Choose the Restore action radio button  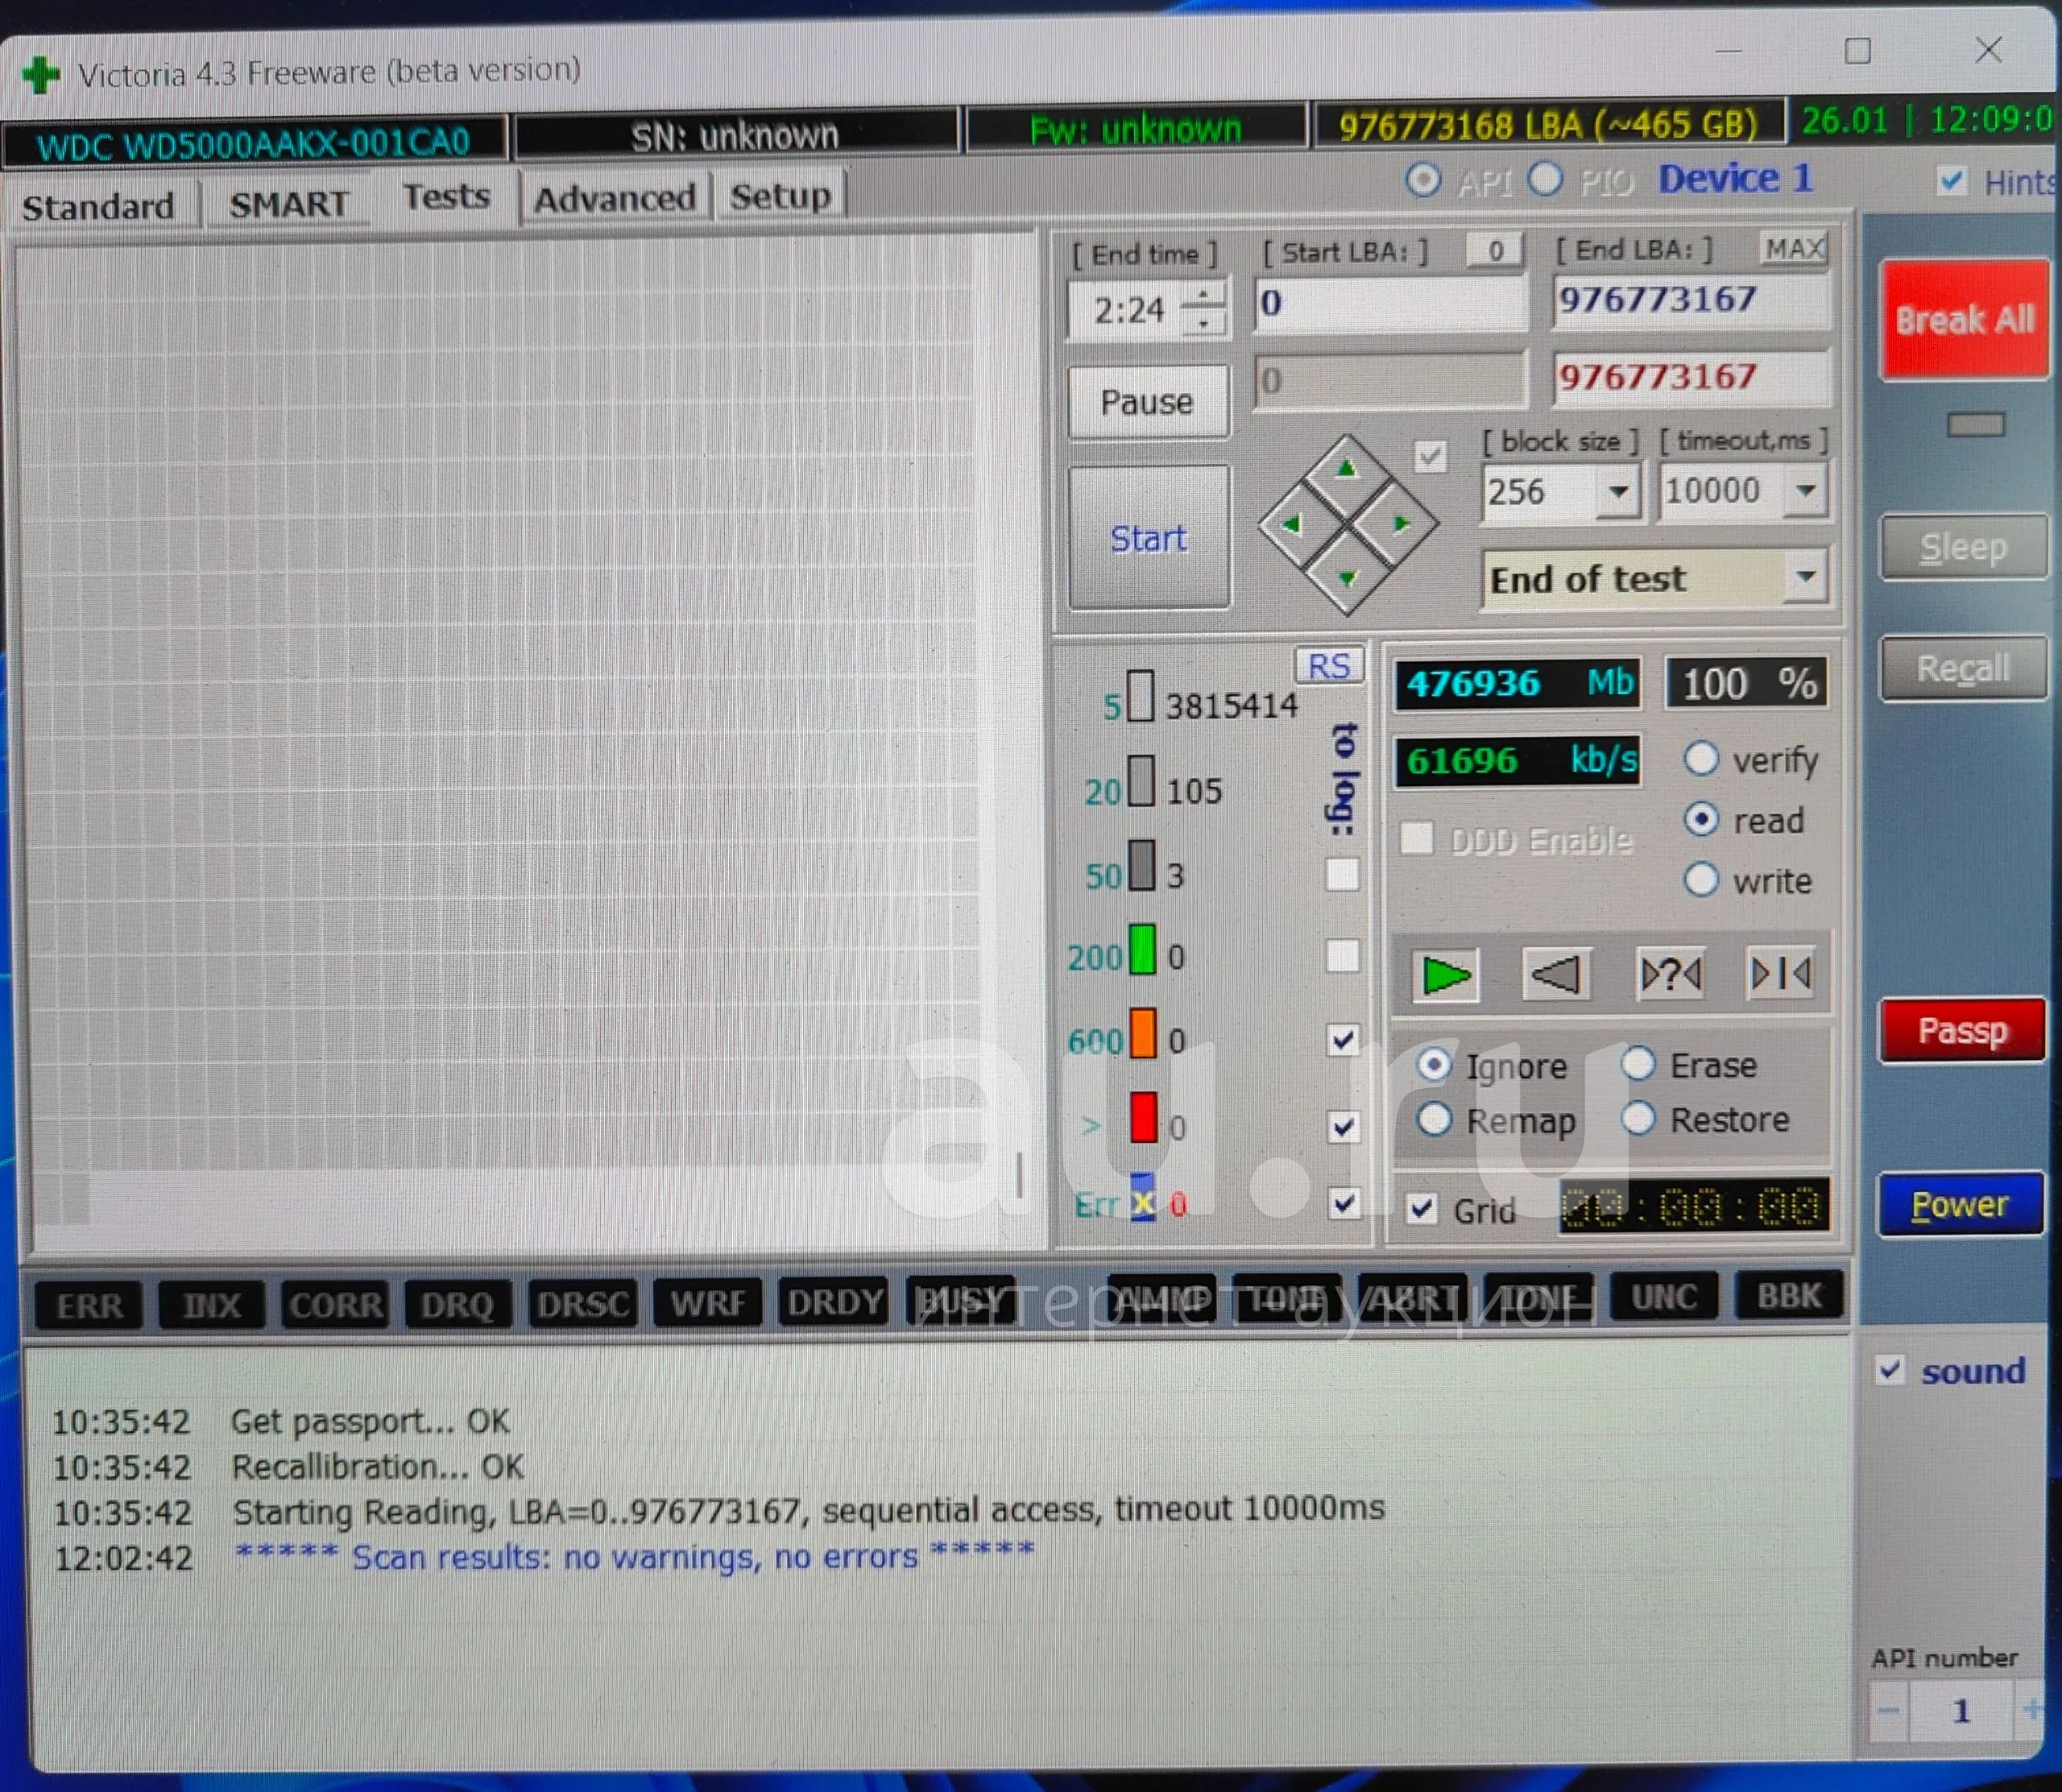pyautogui.click(x=1638, y=1118)
